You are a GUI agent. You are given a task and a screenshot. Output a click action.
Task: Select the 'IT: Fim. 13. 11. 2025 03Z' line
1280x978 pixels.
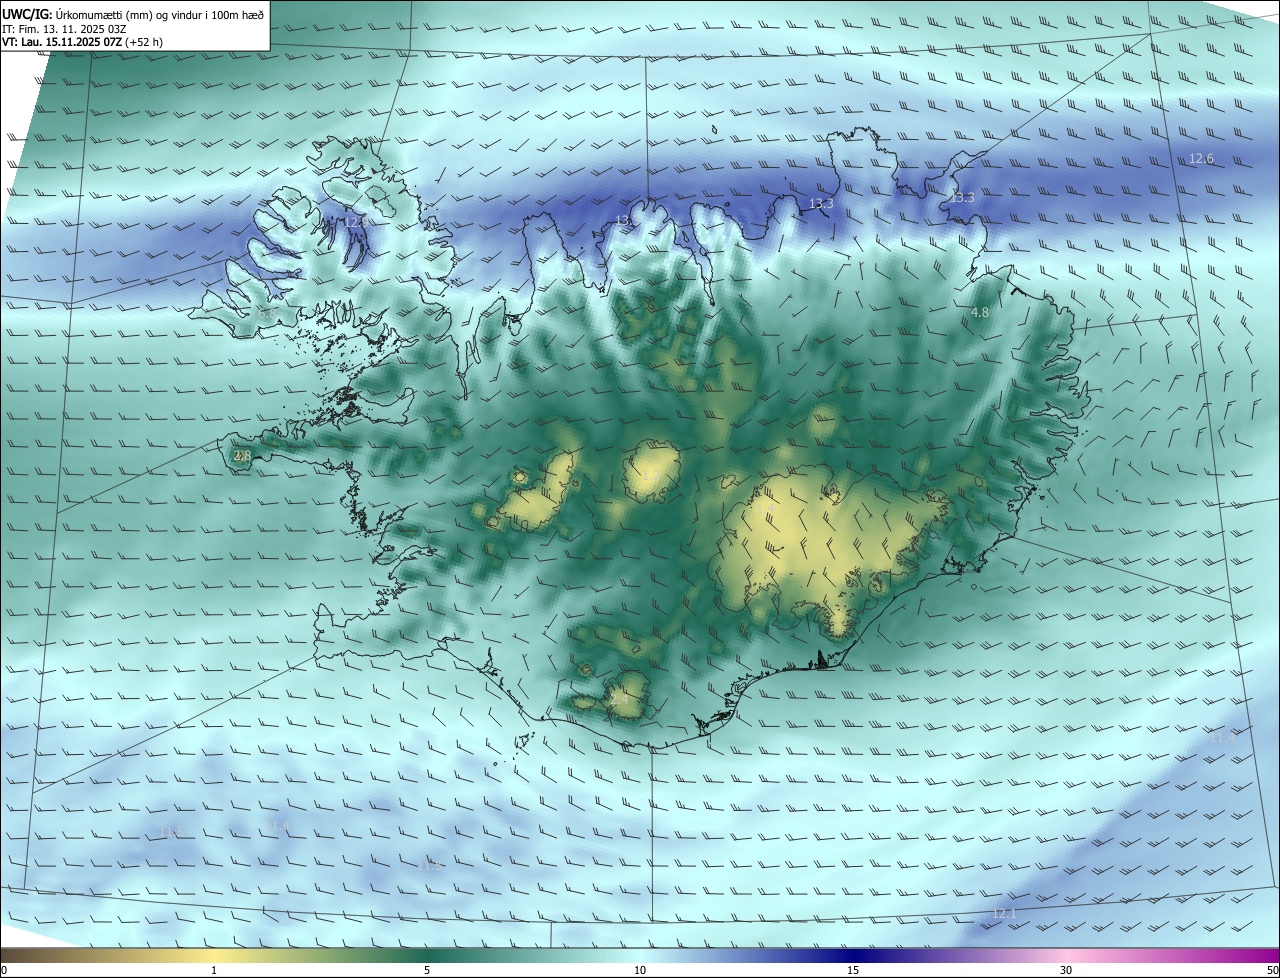[66, 29]
